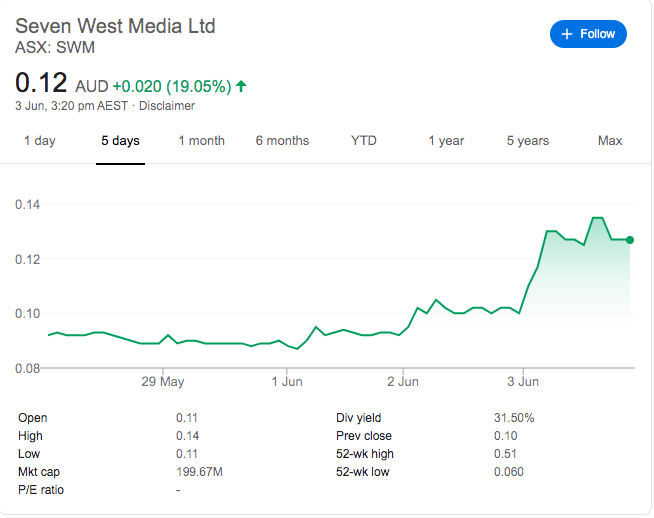Click the Prev close value 0.10
The image size is (654, 518).
point(506,436)
